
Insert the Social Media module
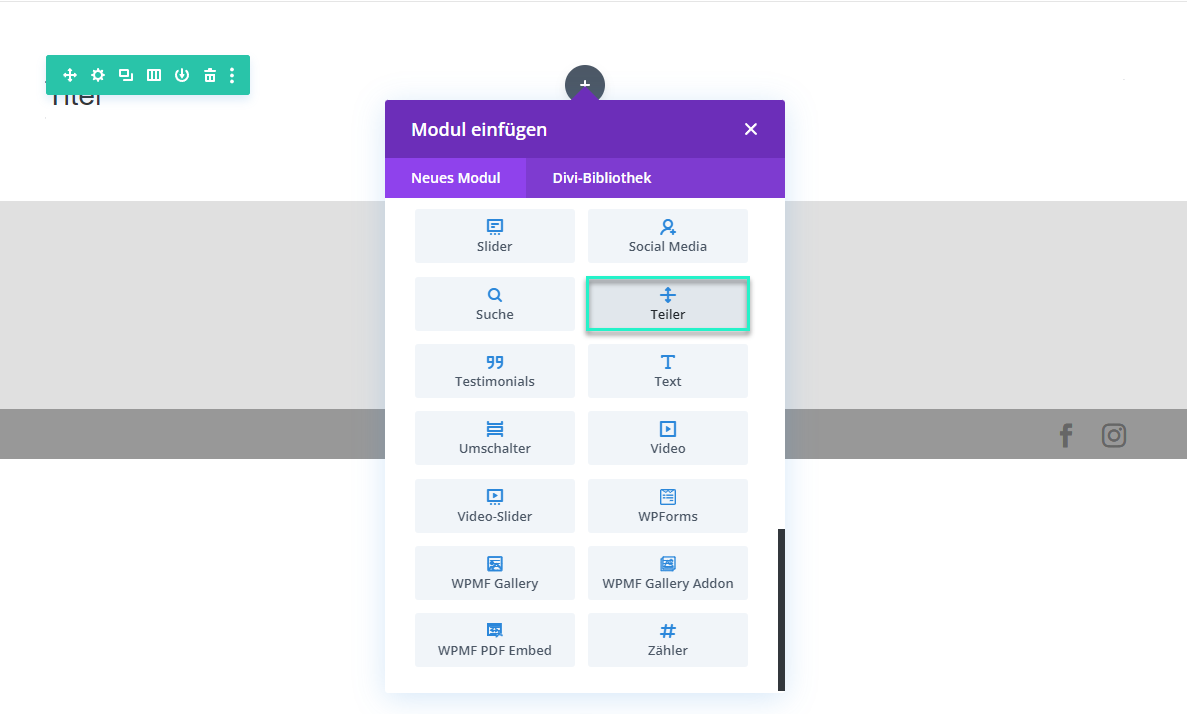(668, 236)
